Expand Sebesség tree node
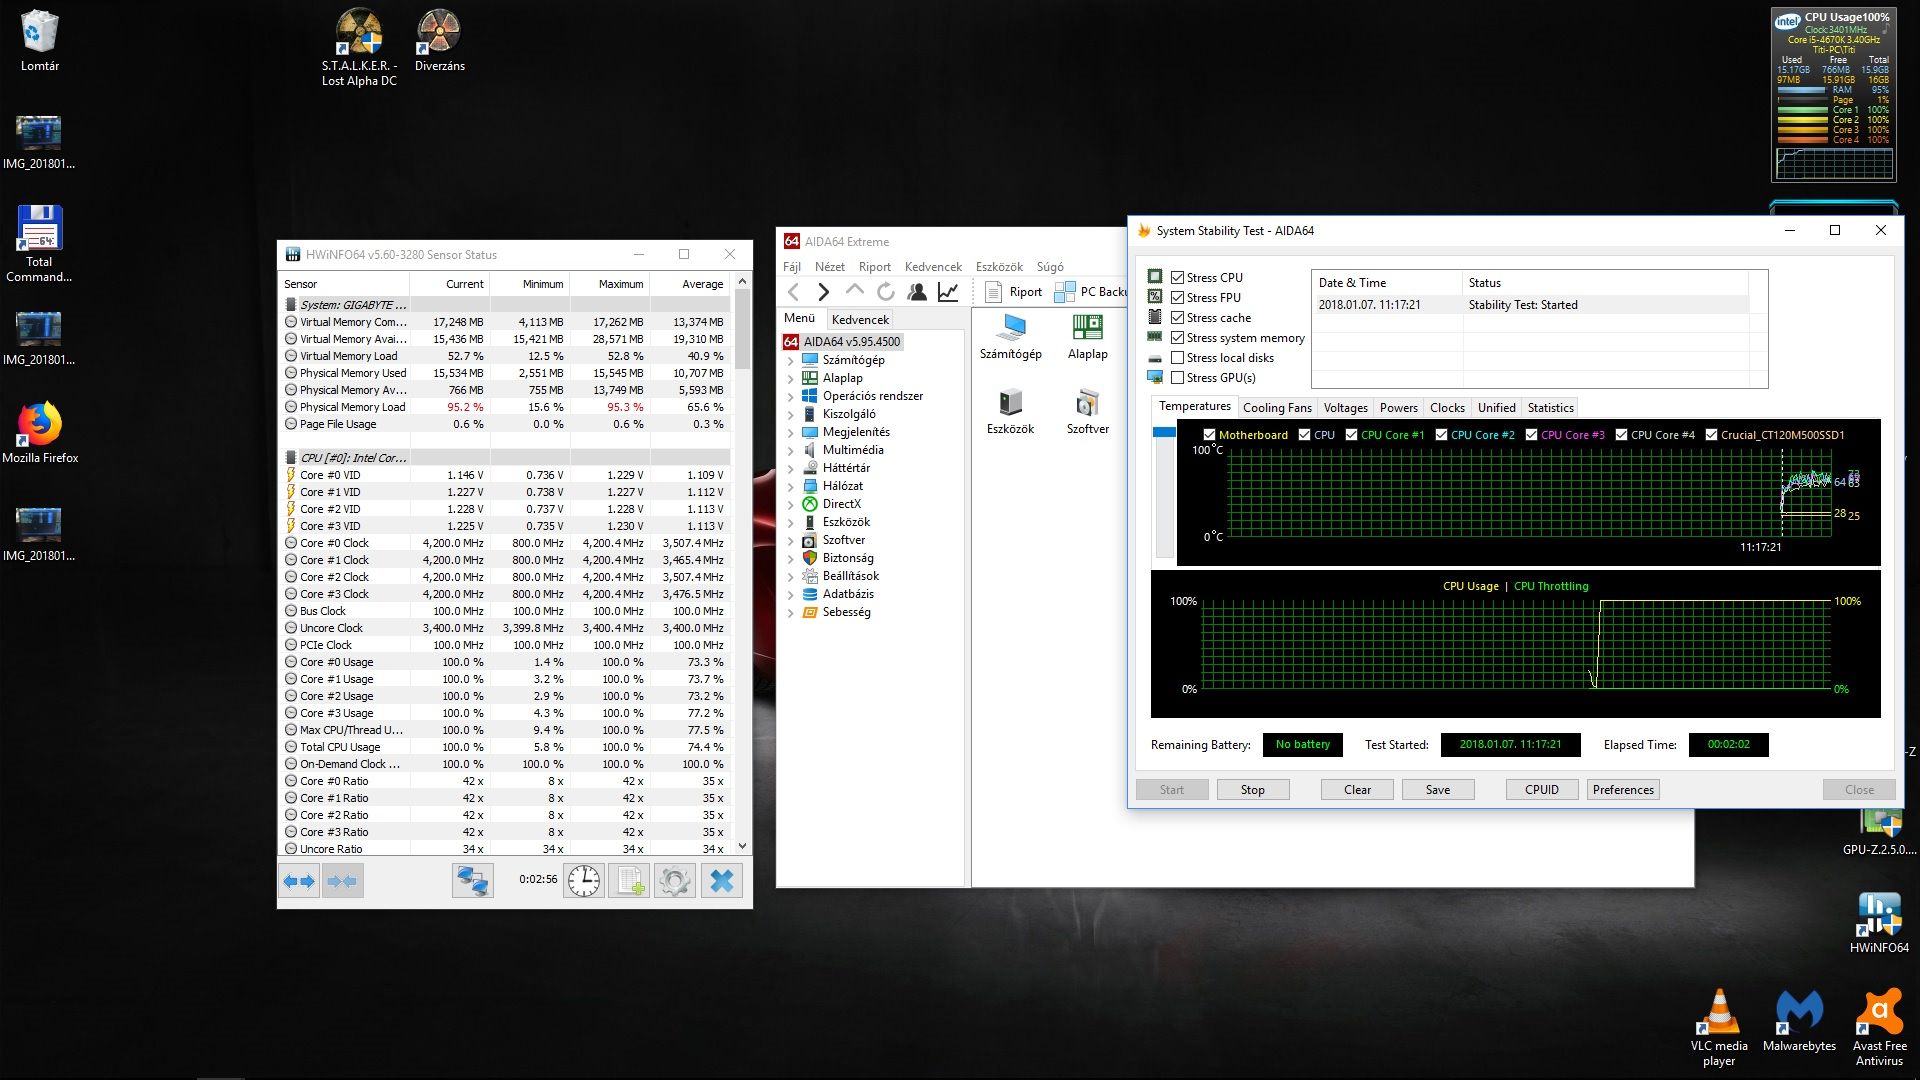Screen dimensions: 1920x1080 (790, 613)
